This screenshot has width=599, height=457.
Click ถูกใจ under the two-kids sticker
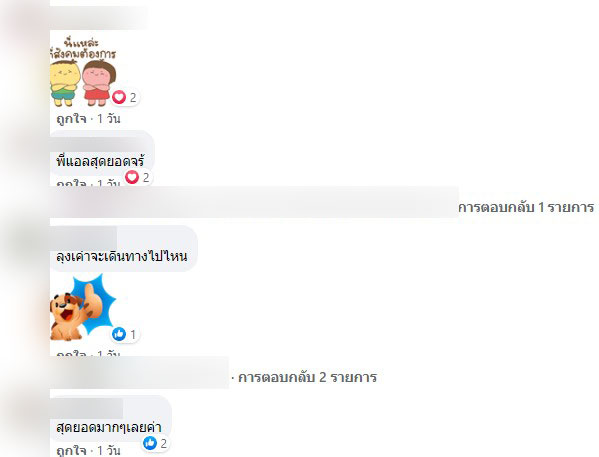(x=71, y=119)
